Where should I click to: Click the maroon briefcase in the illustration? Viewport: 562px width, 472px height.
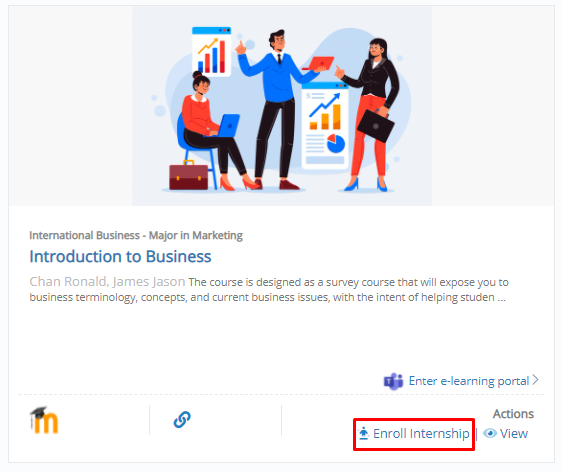(x=189, y=175)
